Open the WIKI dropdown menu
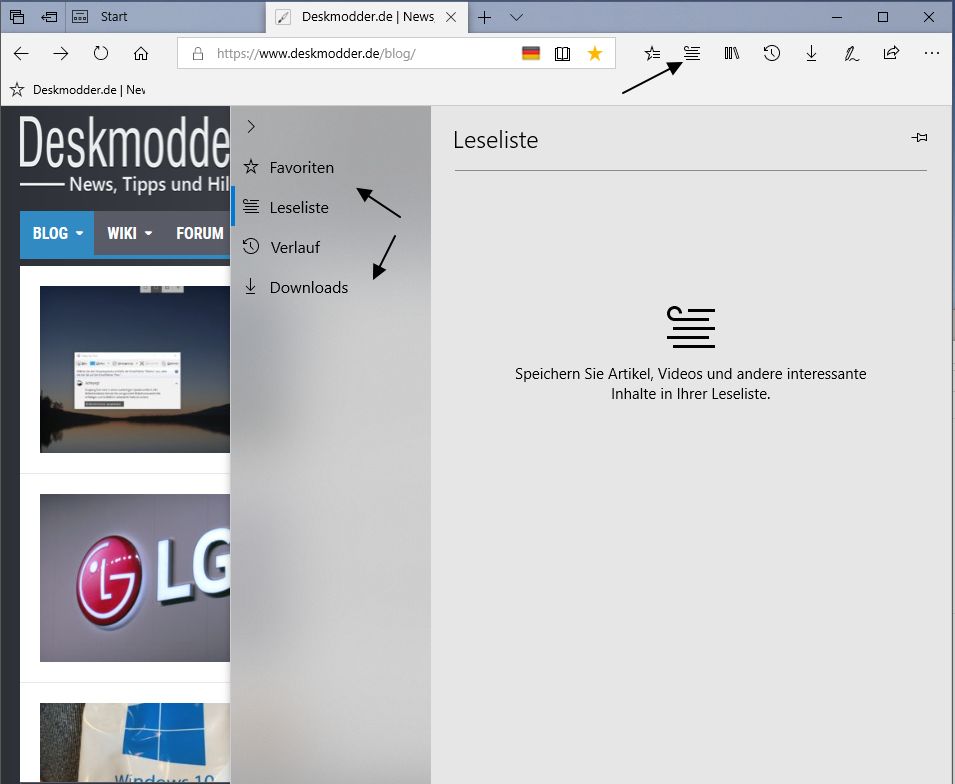Screen dimensions: 955x784 point(129,233)
